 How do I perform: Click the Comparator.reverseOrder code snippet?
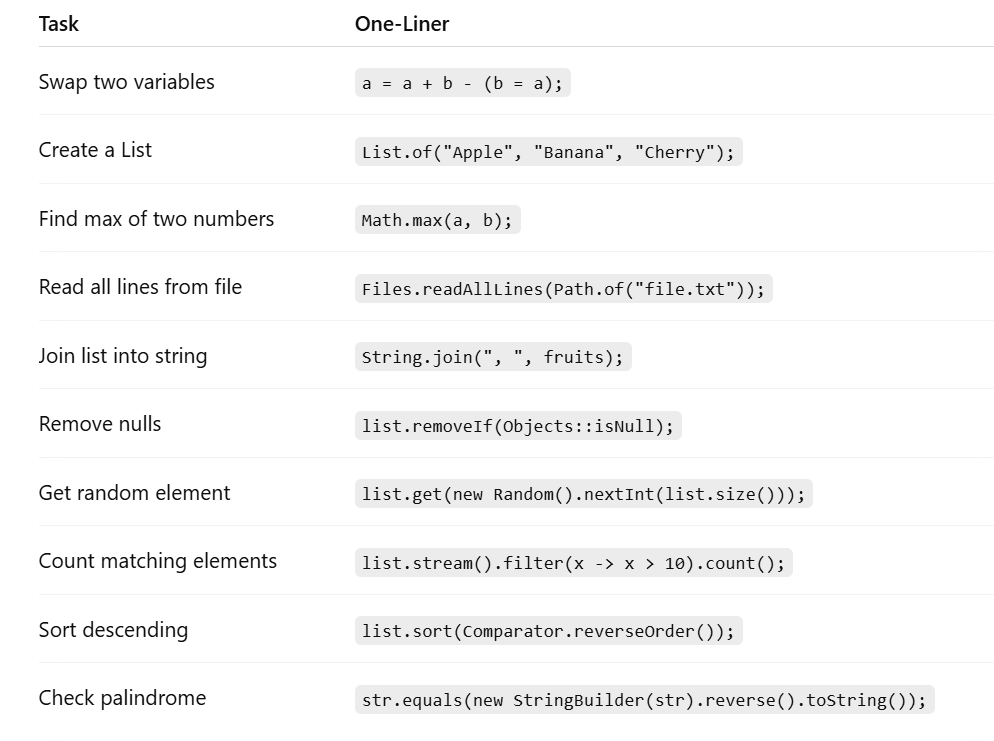click(548, 631)
